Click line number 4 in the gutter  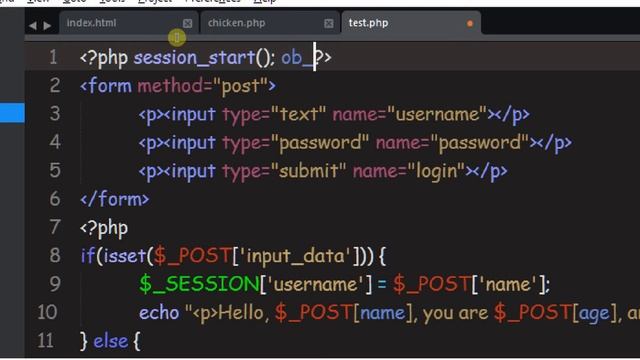pyautogui.click(x=55, y=142)
